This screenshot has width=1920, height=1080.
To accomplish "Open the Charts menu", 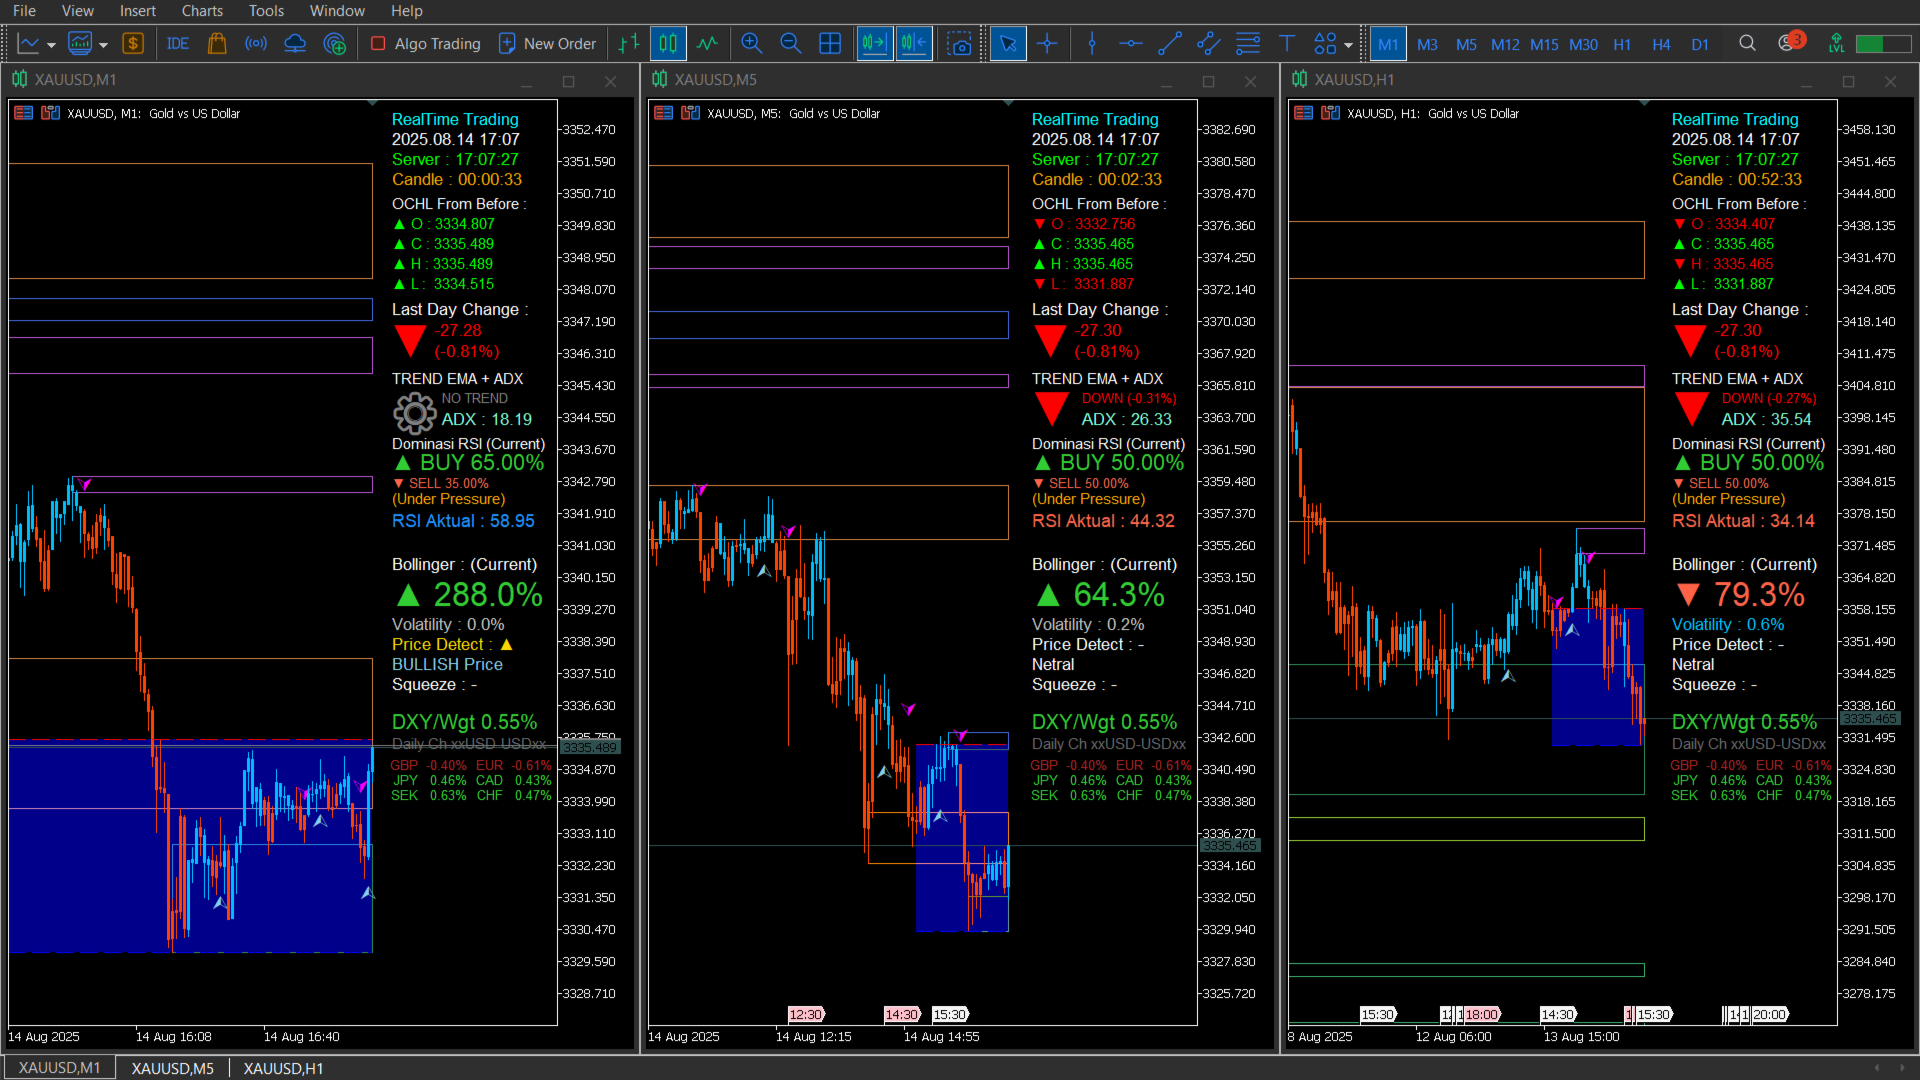I will (x=202, y=11).
